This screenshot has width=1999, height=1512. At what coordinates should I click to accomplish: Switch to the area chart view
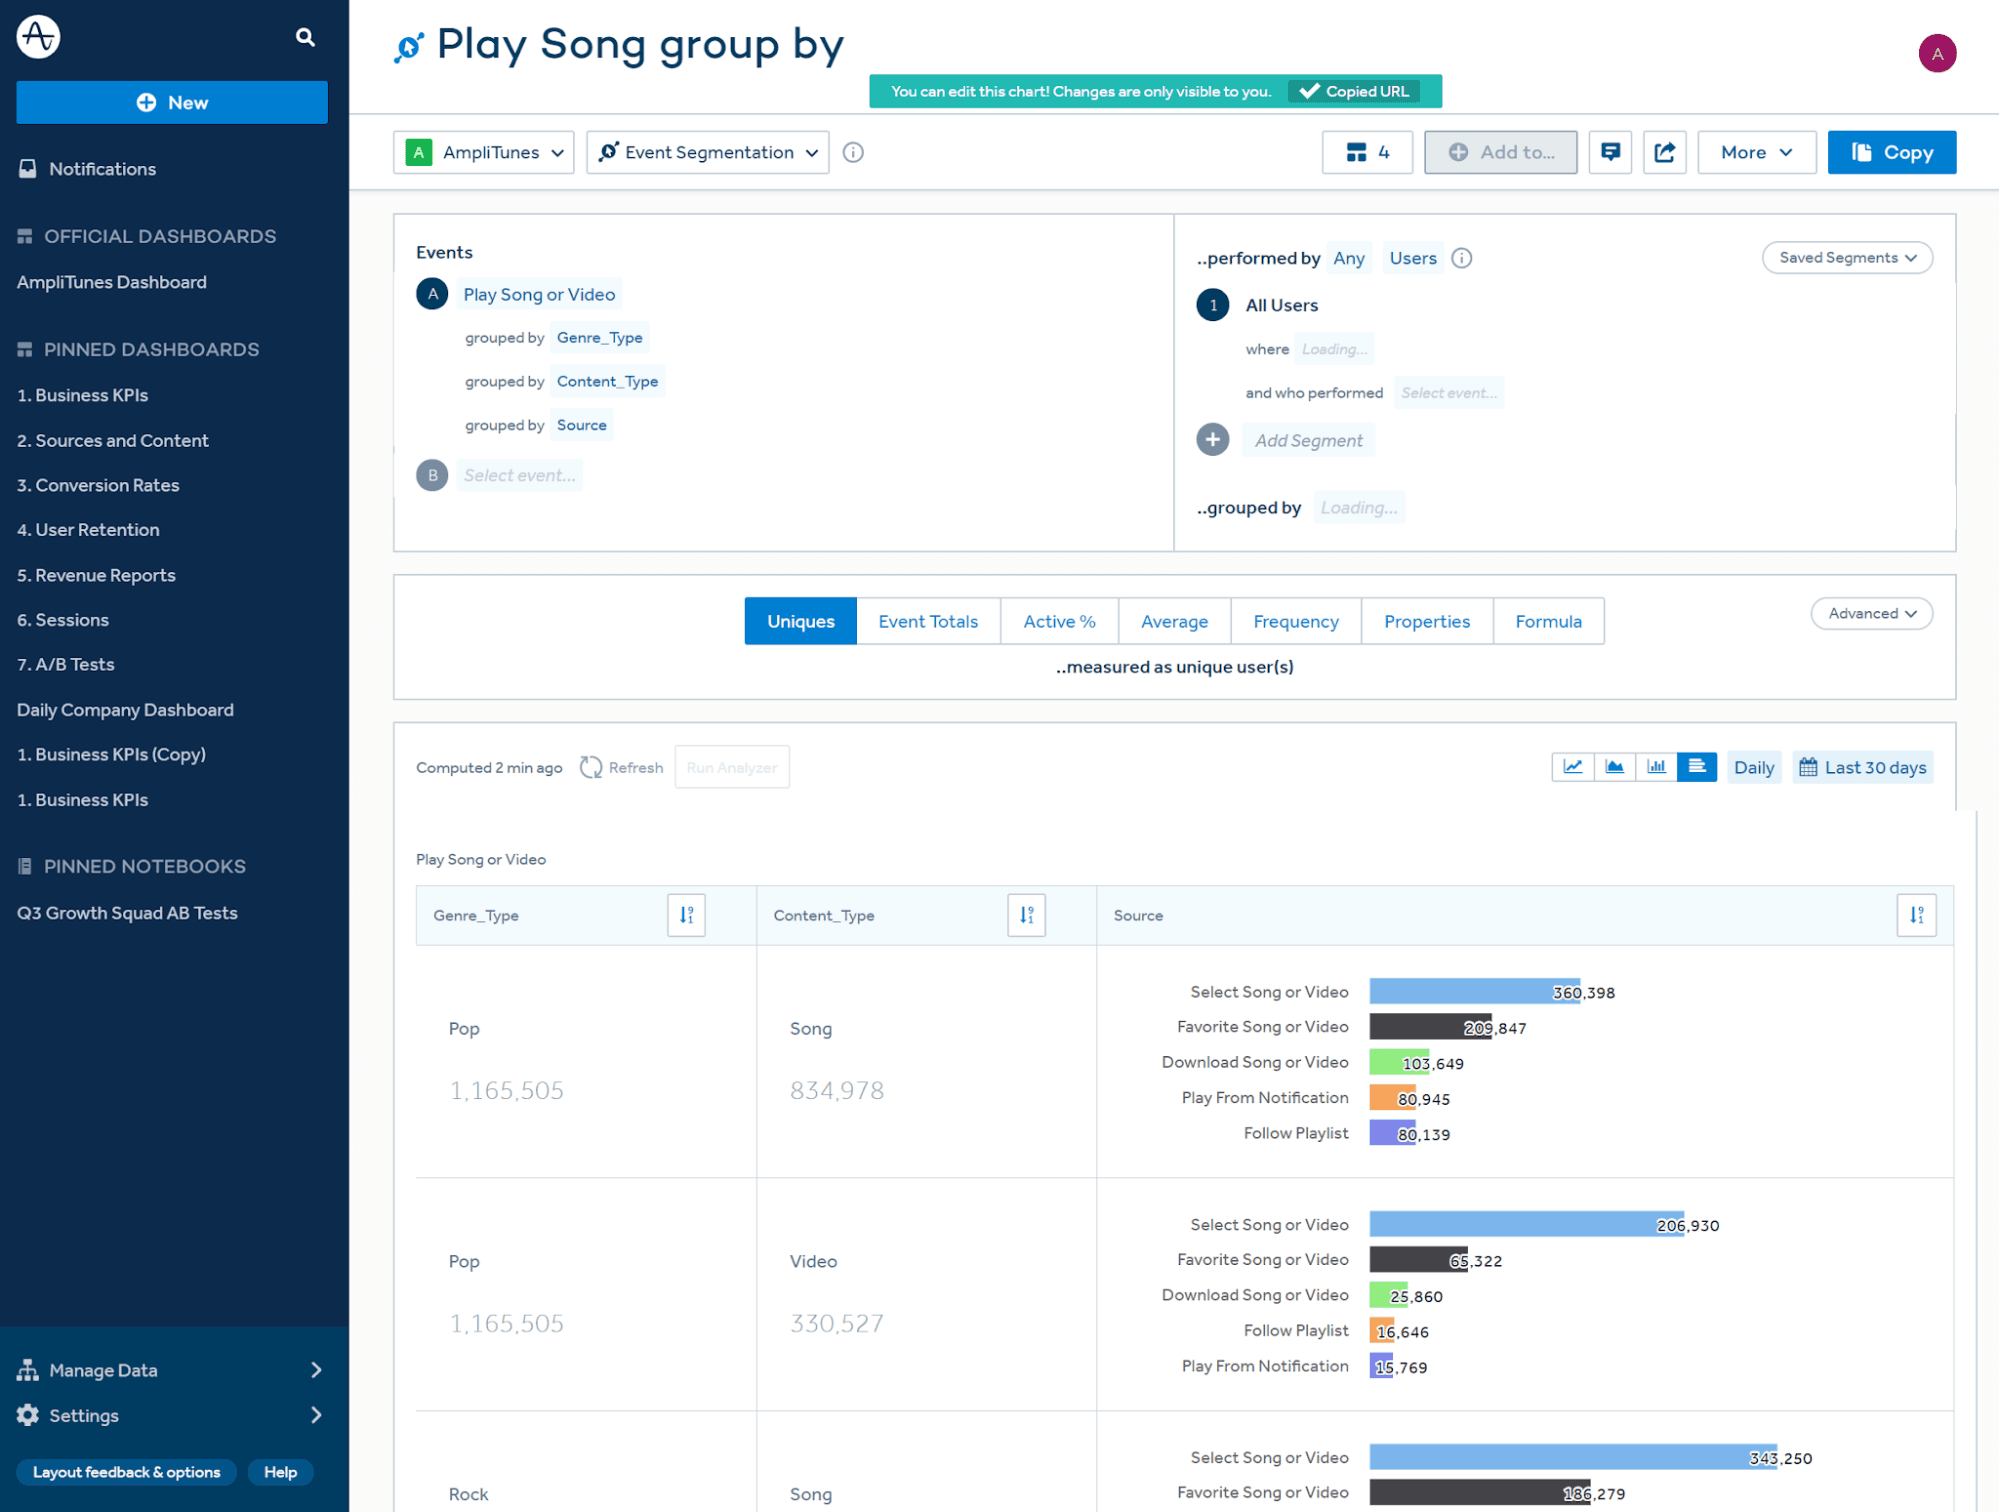coord(1614,767)
